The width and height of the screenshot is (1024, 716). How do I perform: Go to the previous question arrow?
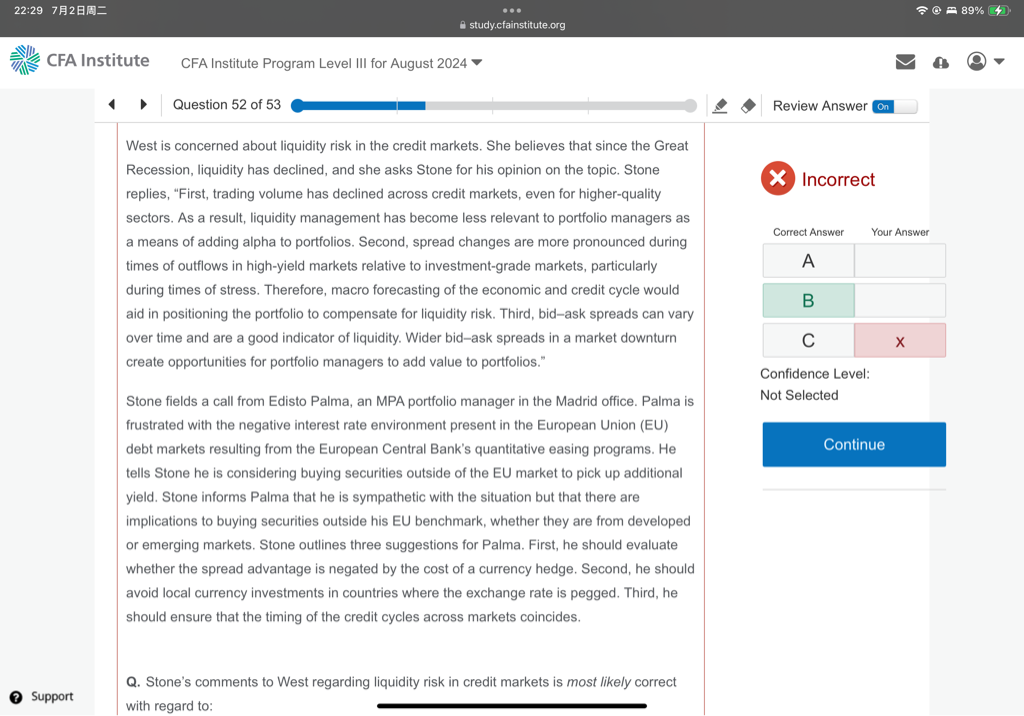[112, 105]
